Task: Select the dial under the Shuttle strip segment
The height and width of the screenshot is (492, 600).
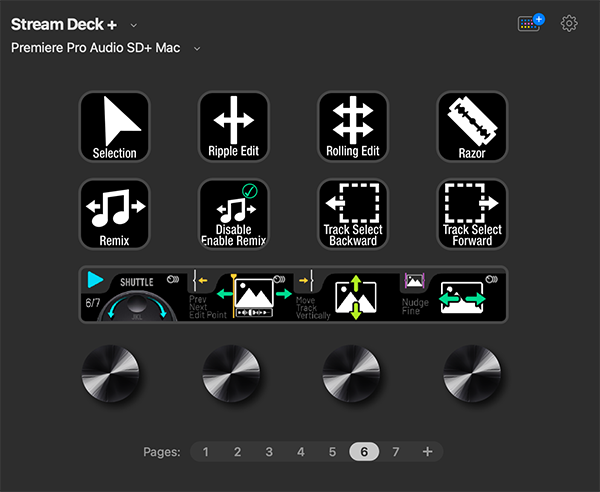Action: click(x=111, y=373)
